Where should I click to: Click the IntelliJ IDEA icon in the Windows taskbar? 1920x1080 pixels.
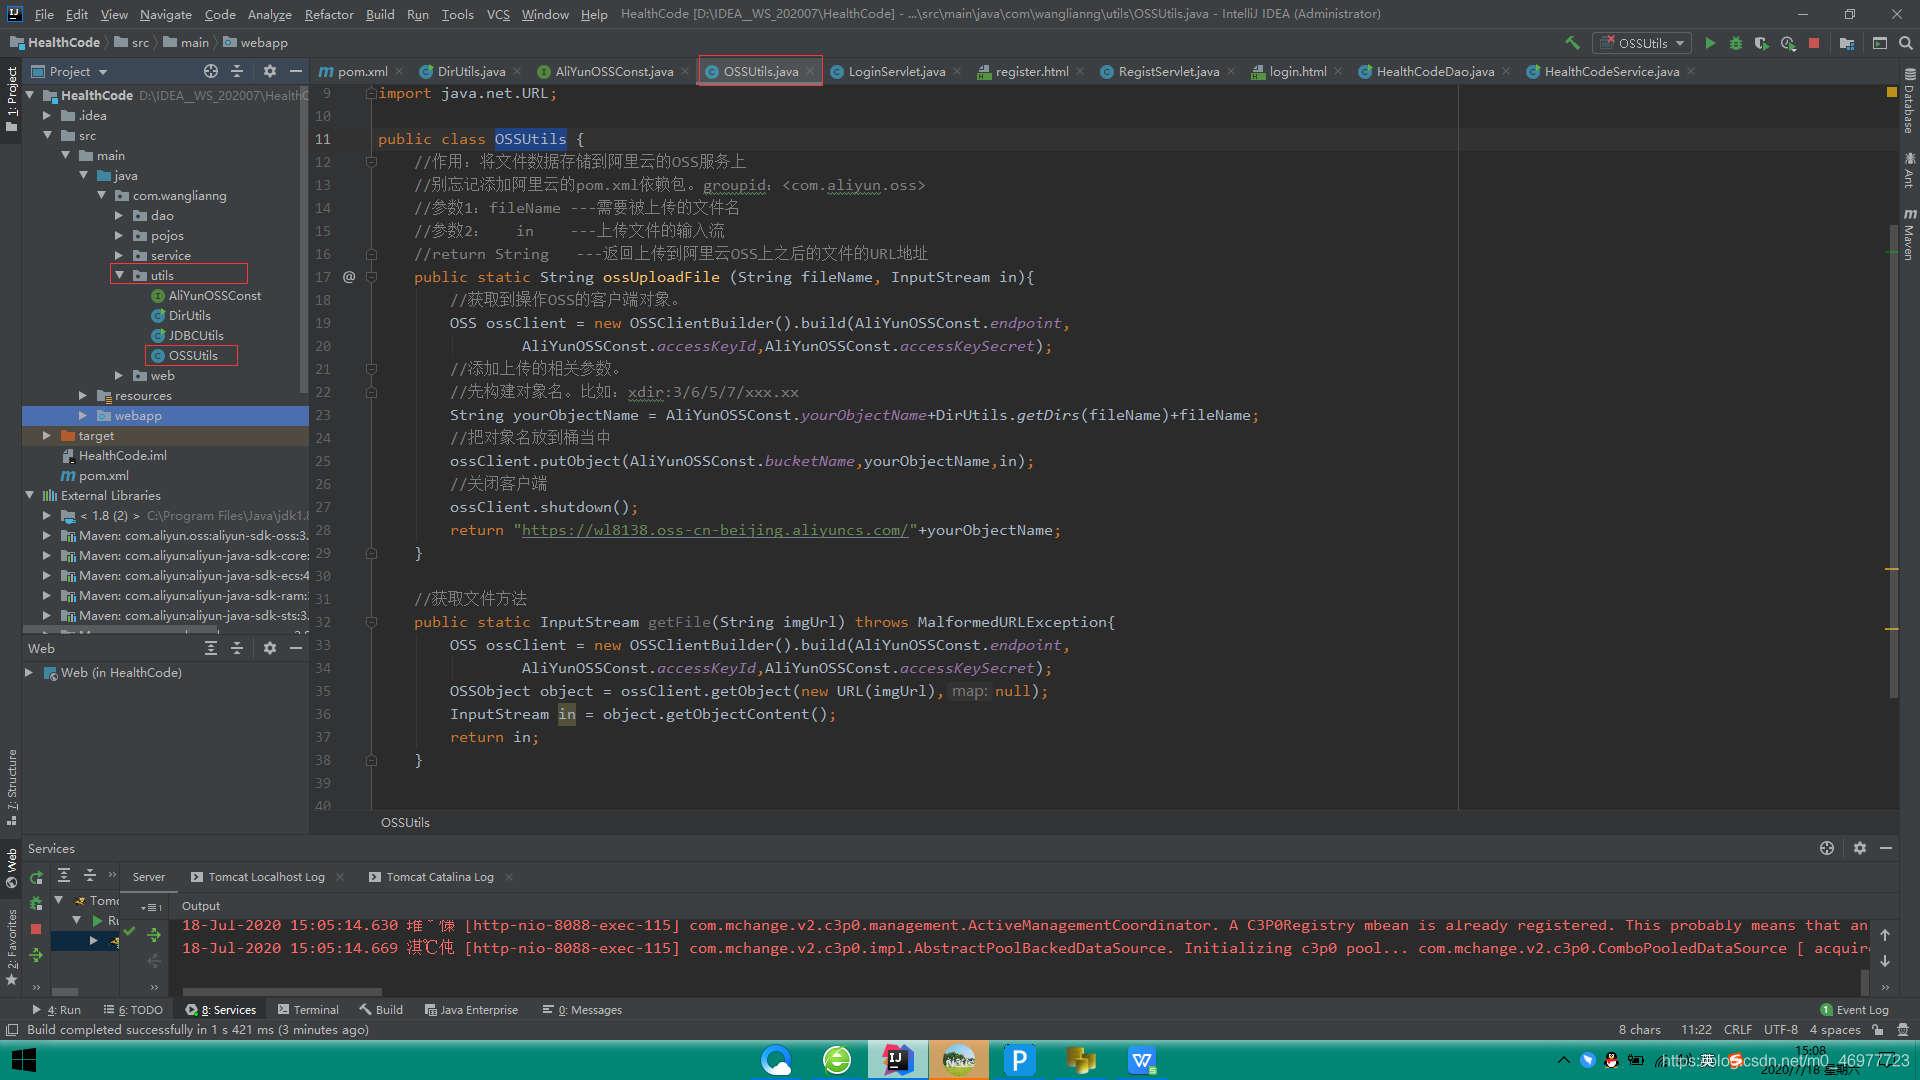coord(897,1060)
